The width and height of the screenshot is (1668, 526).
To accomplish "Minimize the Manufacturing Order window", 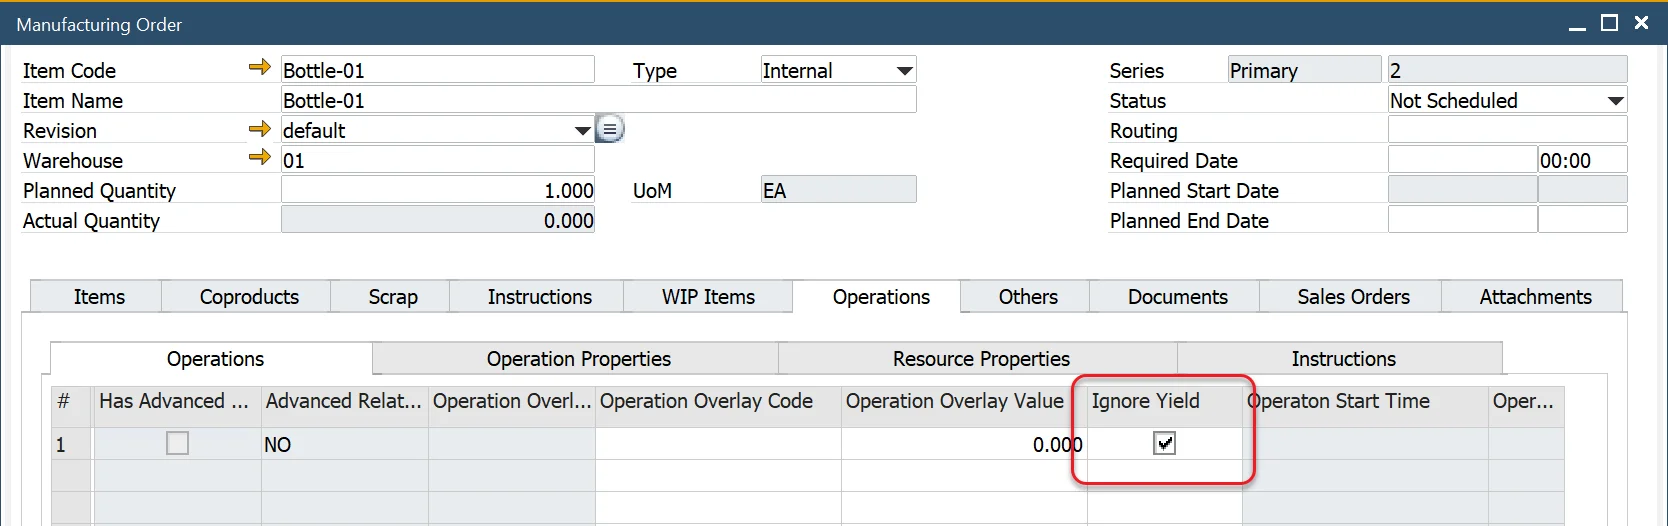I will 1577,25.
